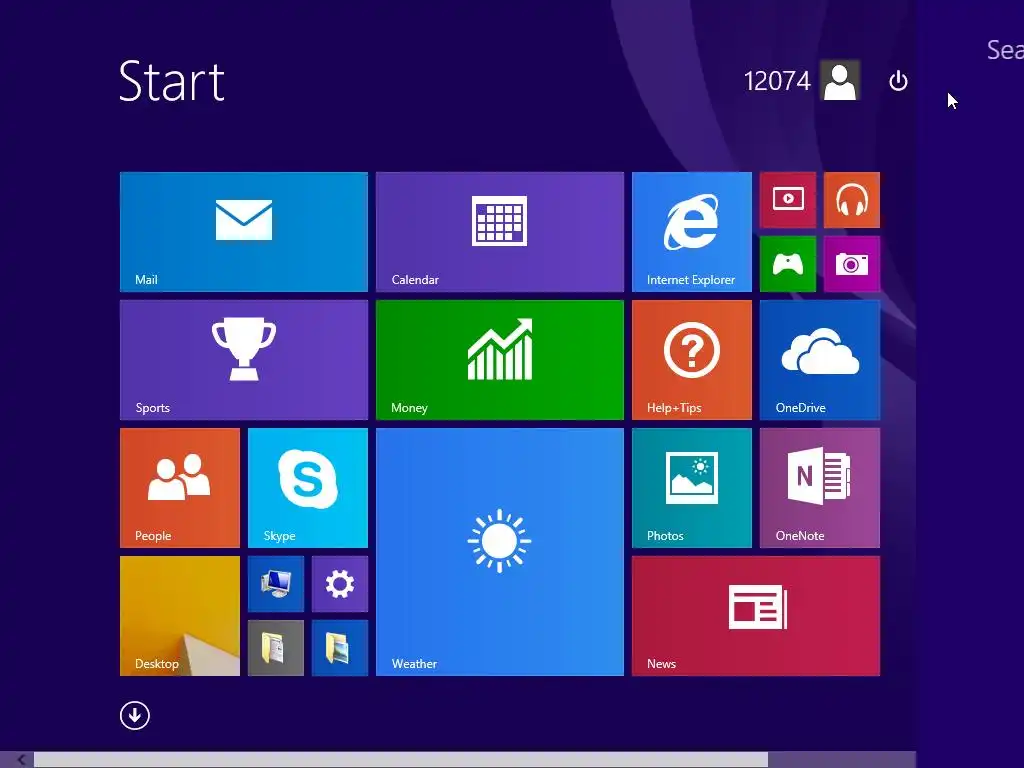Open PC settings gear tile
The width and height of the screenshot is (1024, 768).
pyautogui.click(x=340, y=584)
